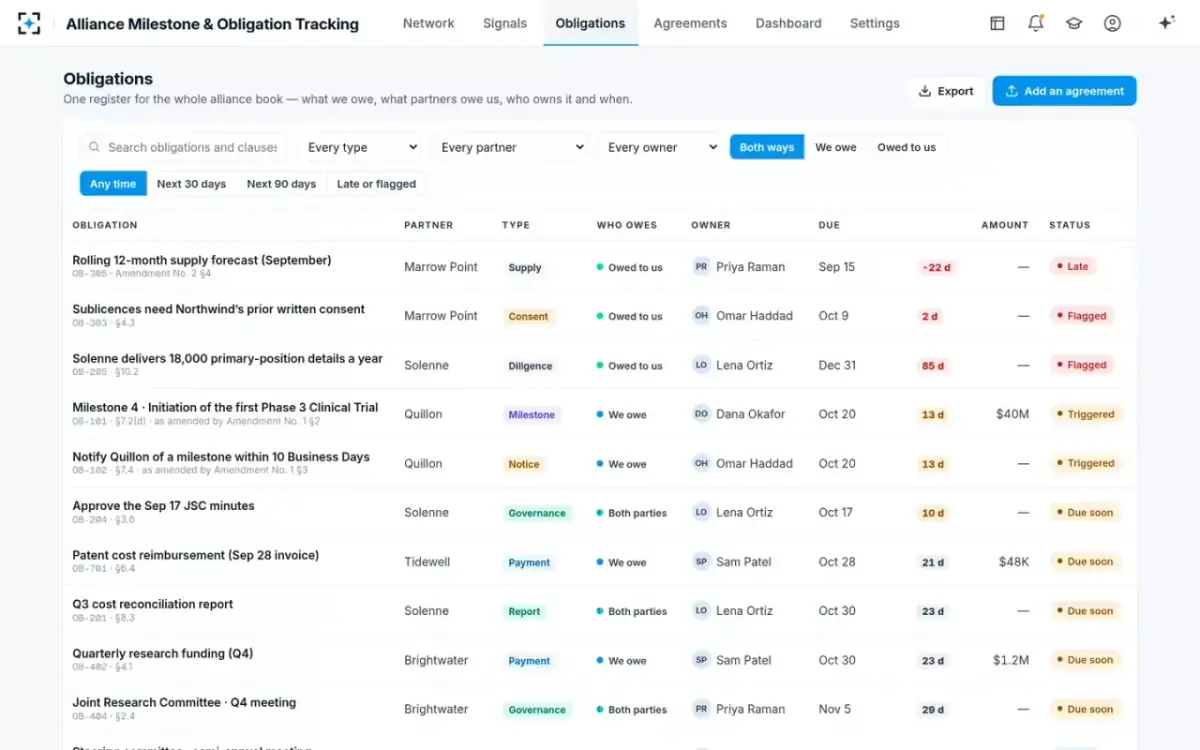Open the Every type dropdown

coord(361,147)
